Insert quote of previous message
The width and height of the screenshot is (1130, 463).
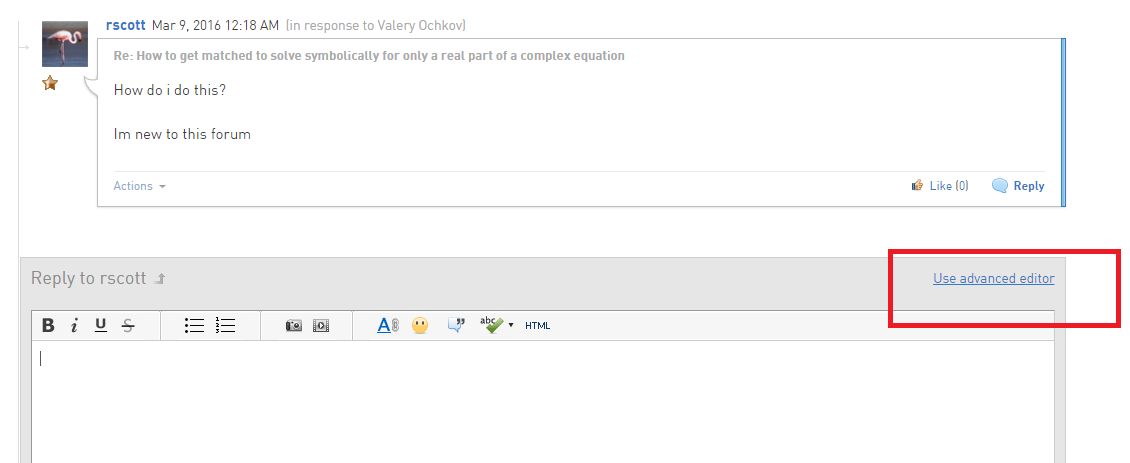456,325
